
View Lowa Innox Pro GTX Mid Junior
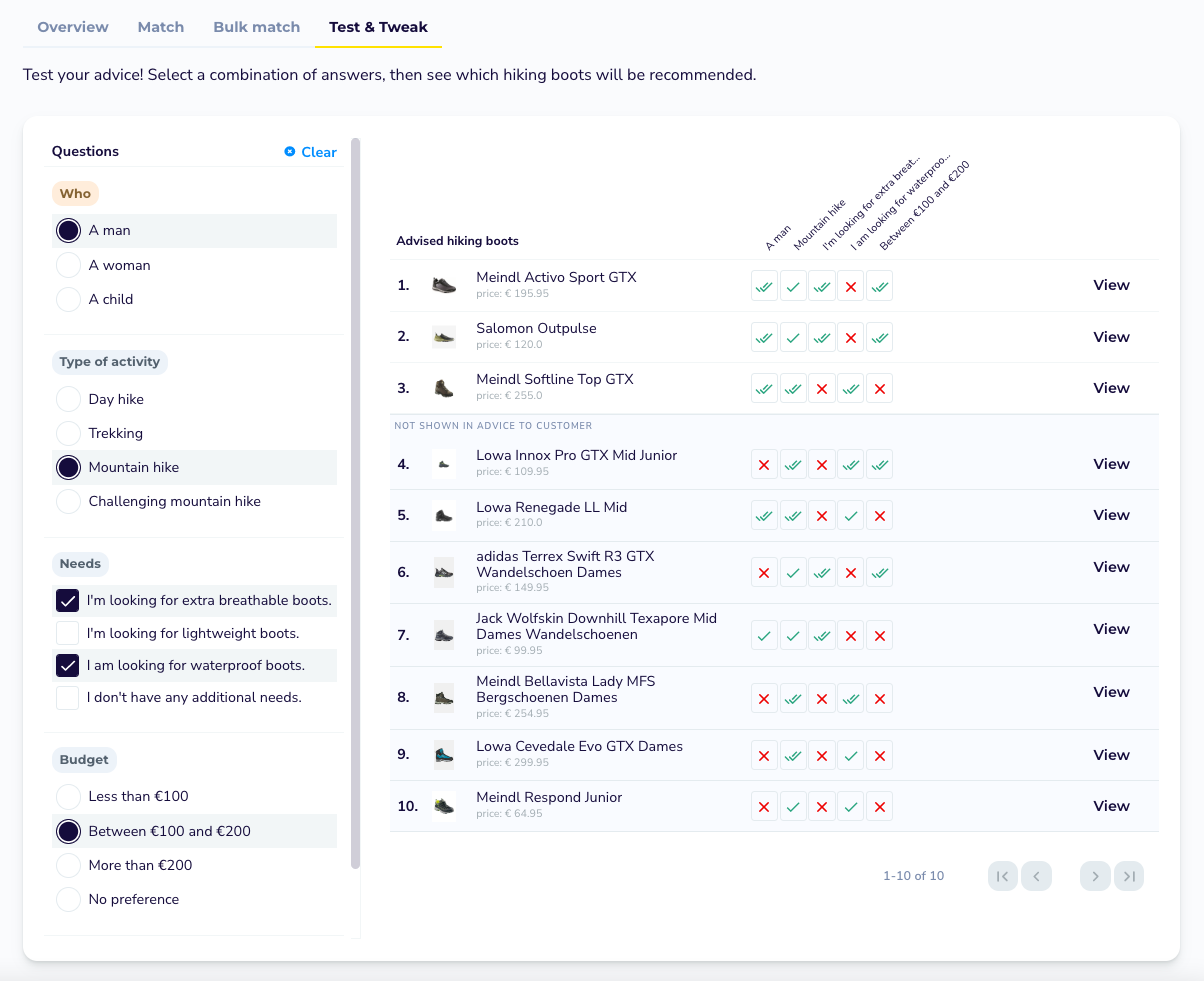pos(1111,464)
